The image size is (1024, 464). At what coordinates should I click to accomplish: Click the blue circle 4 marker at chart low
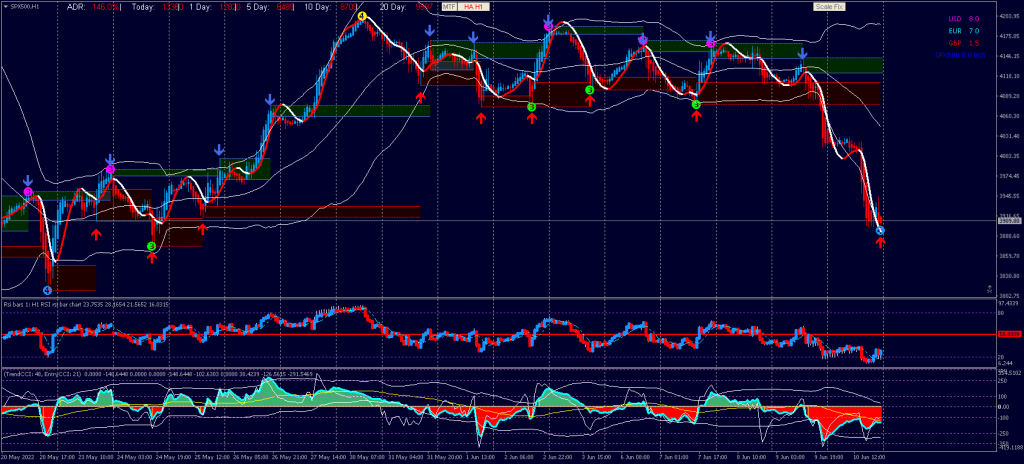tap(47, 290)
